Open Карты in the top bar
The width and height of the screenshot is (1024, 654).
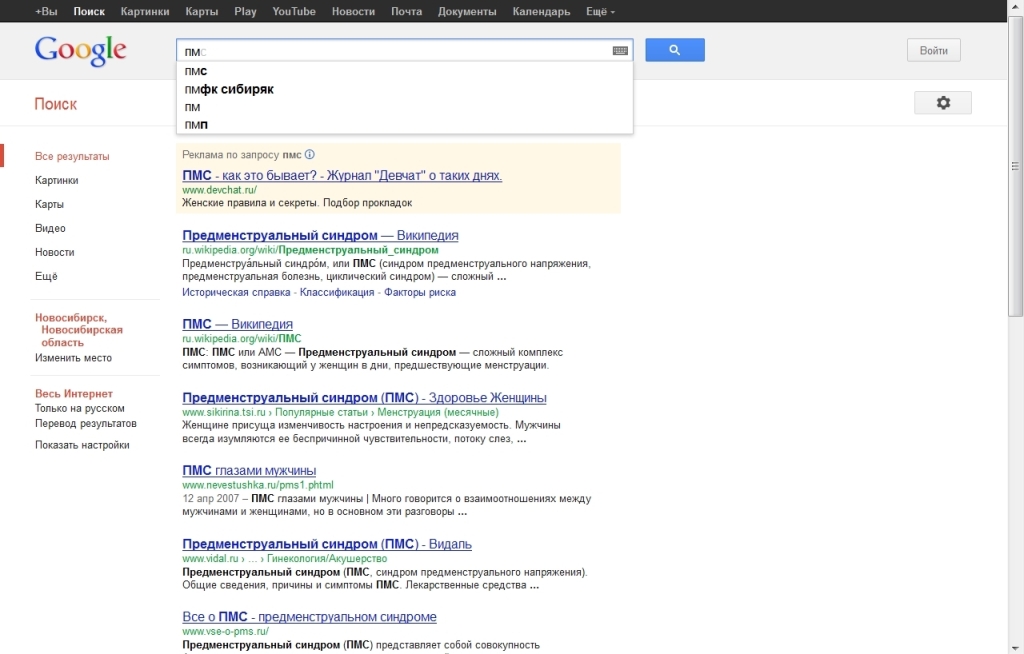[201, 11]
